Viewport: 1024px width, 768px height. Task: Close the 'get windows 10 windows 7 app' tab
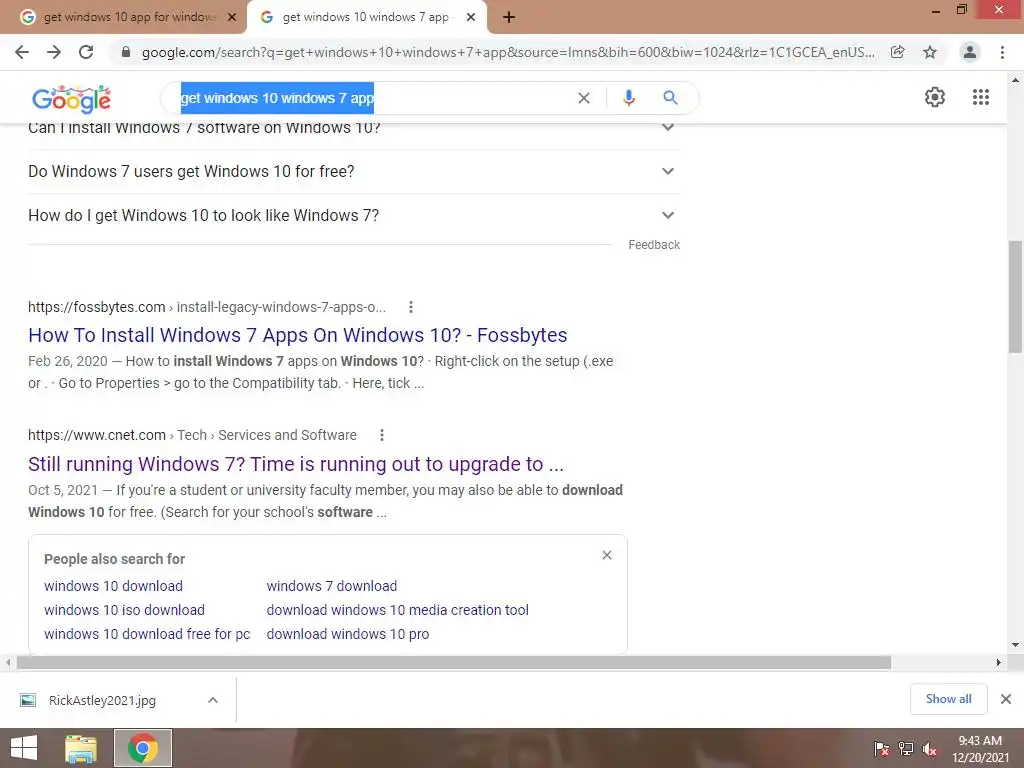click(470, 18)
